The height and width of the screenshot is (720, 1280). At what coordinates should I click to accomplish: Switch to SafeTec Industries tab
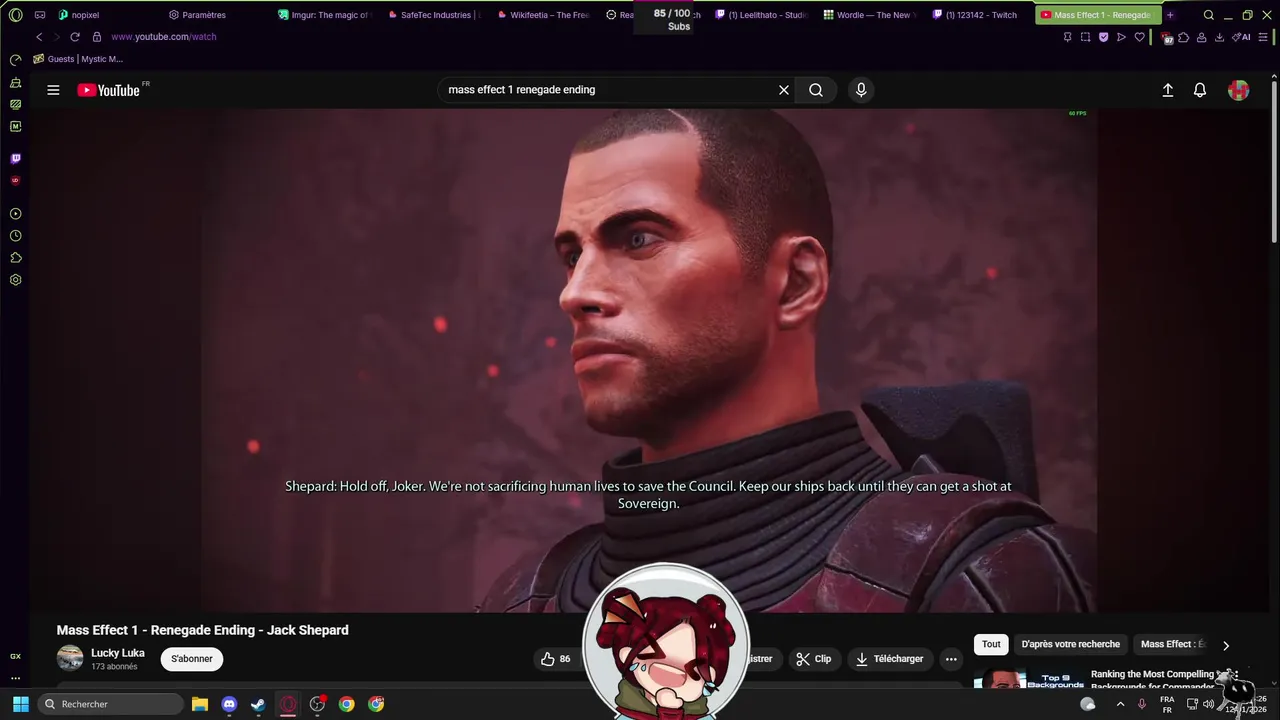(435, 15)
